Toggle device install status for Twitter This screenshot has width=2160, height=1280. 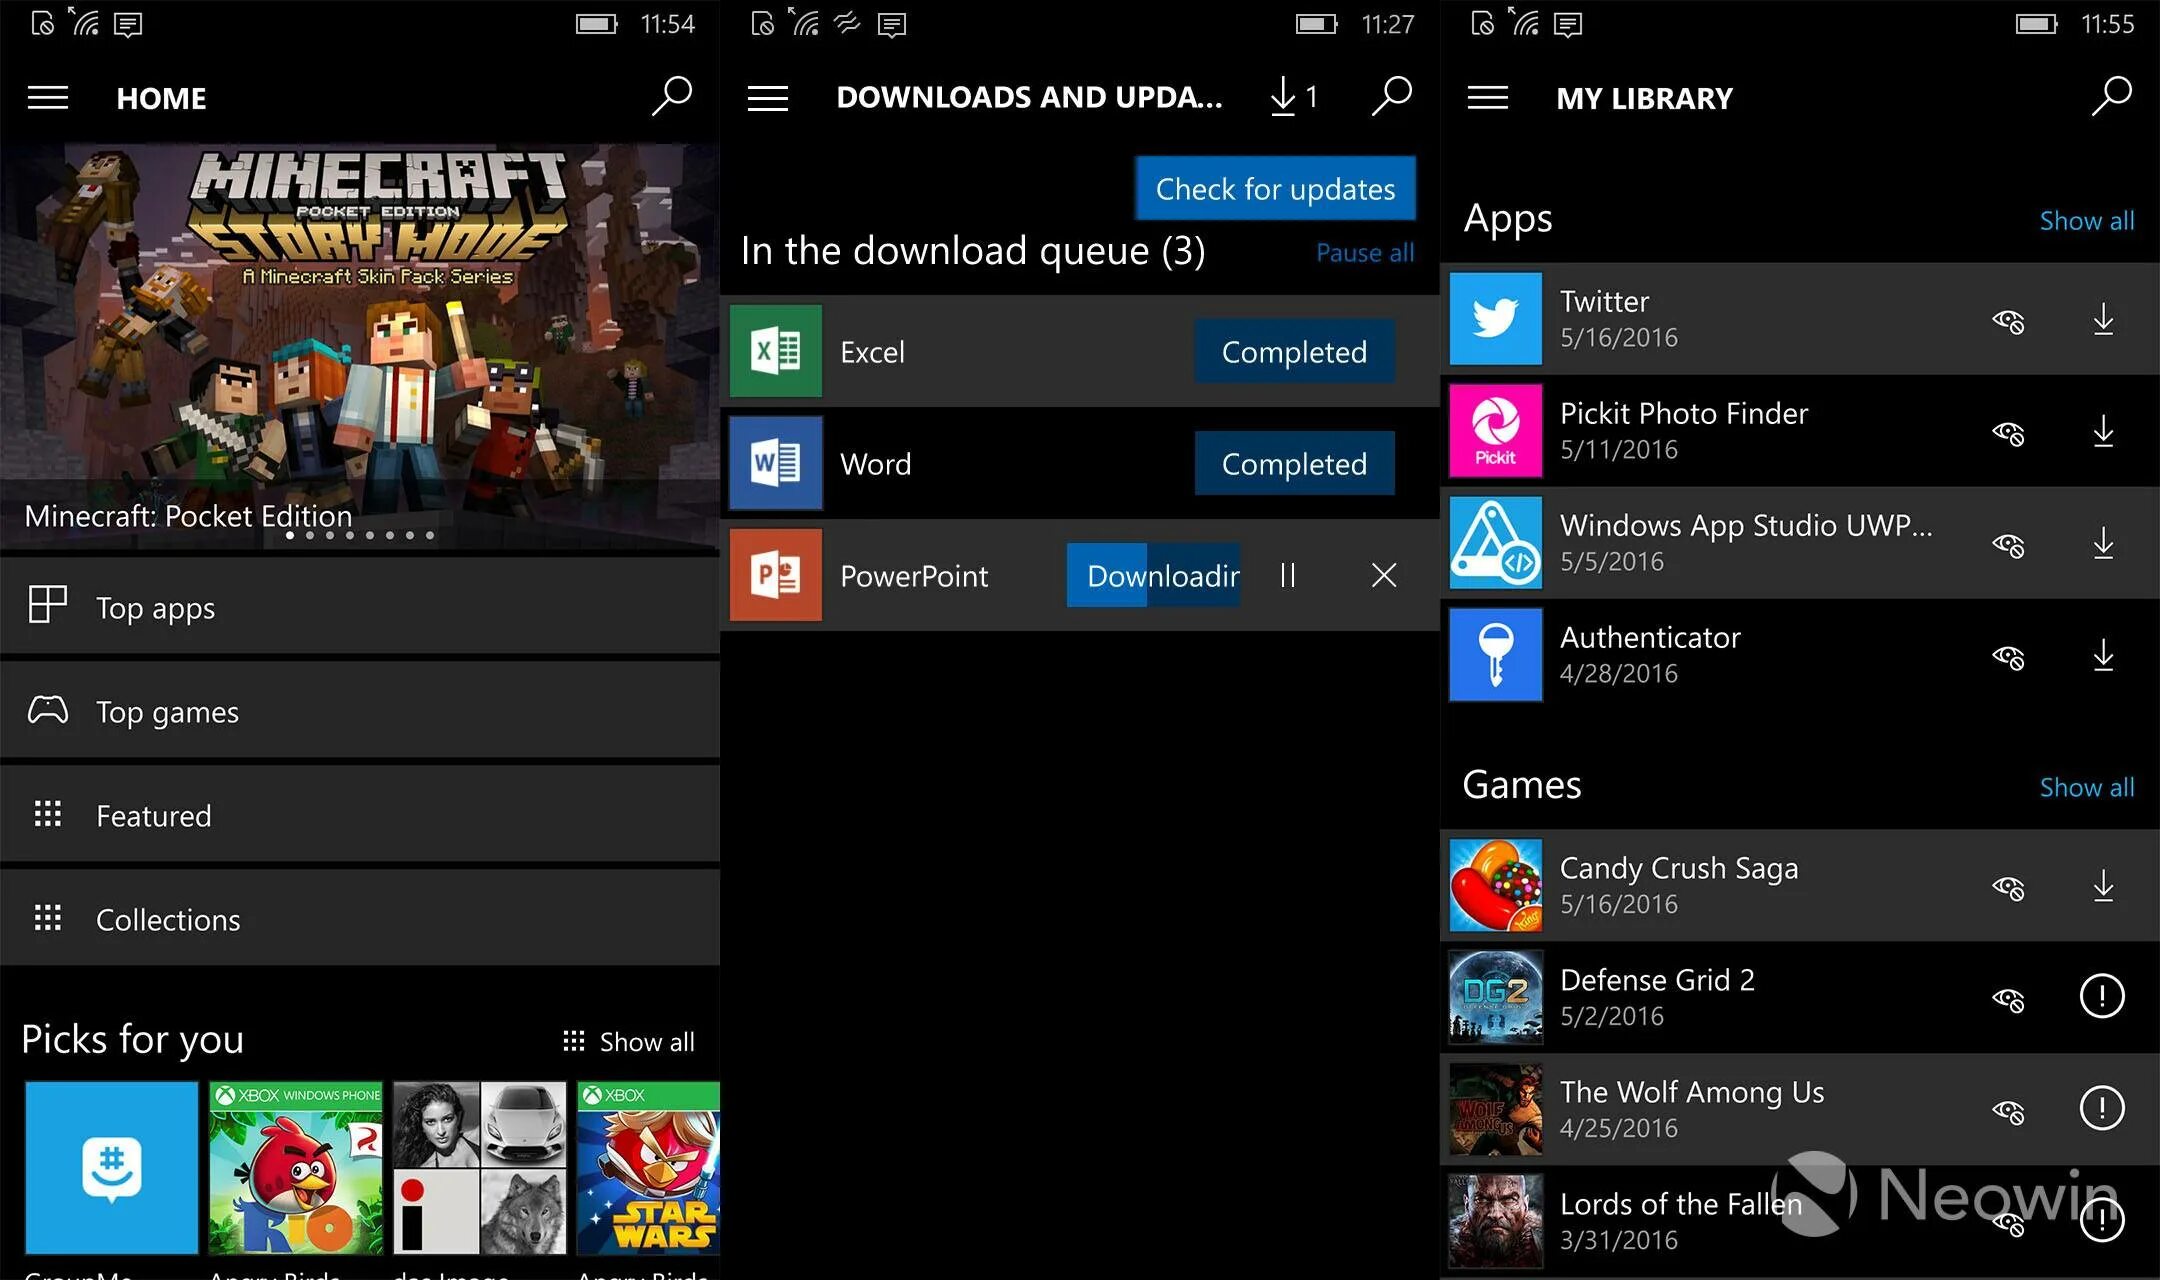pyautogui.click(x=2010, y=321)
